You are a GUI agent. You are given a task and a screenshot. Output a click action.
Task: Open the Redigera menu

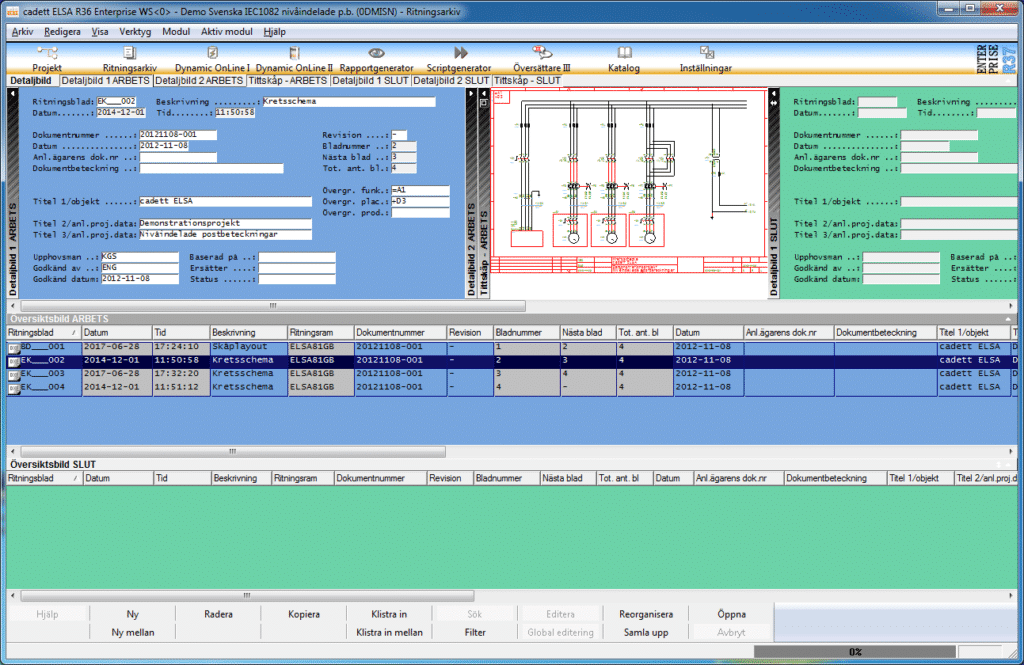62,31
